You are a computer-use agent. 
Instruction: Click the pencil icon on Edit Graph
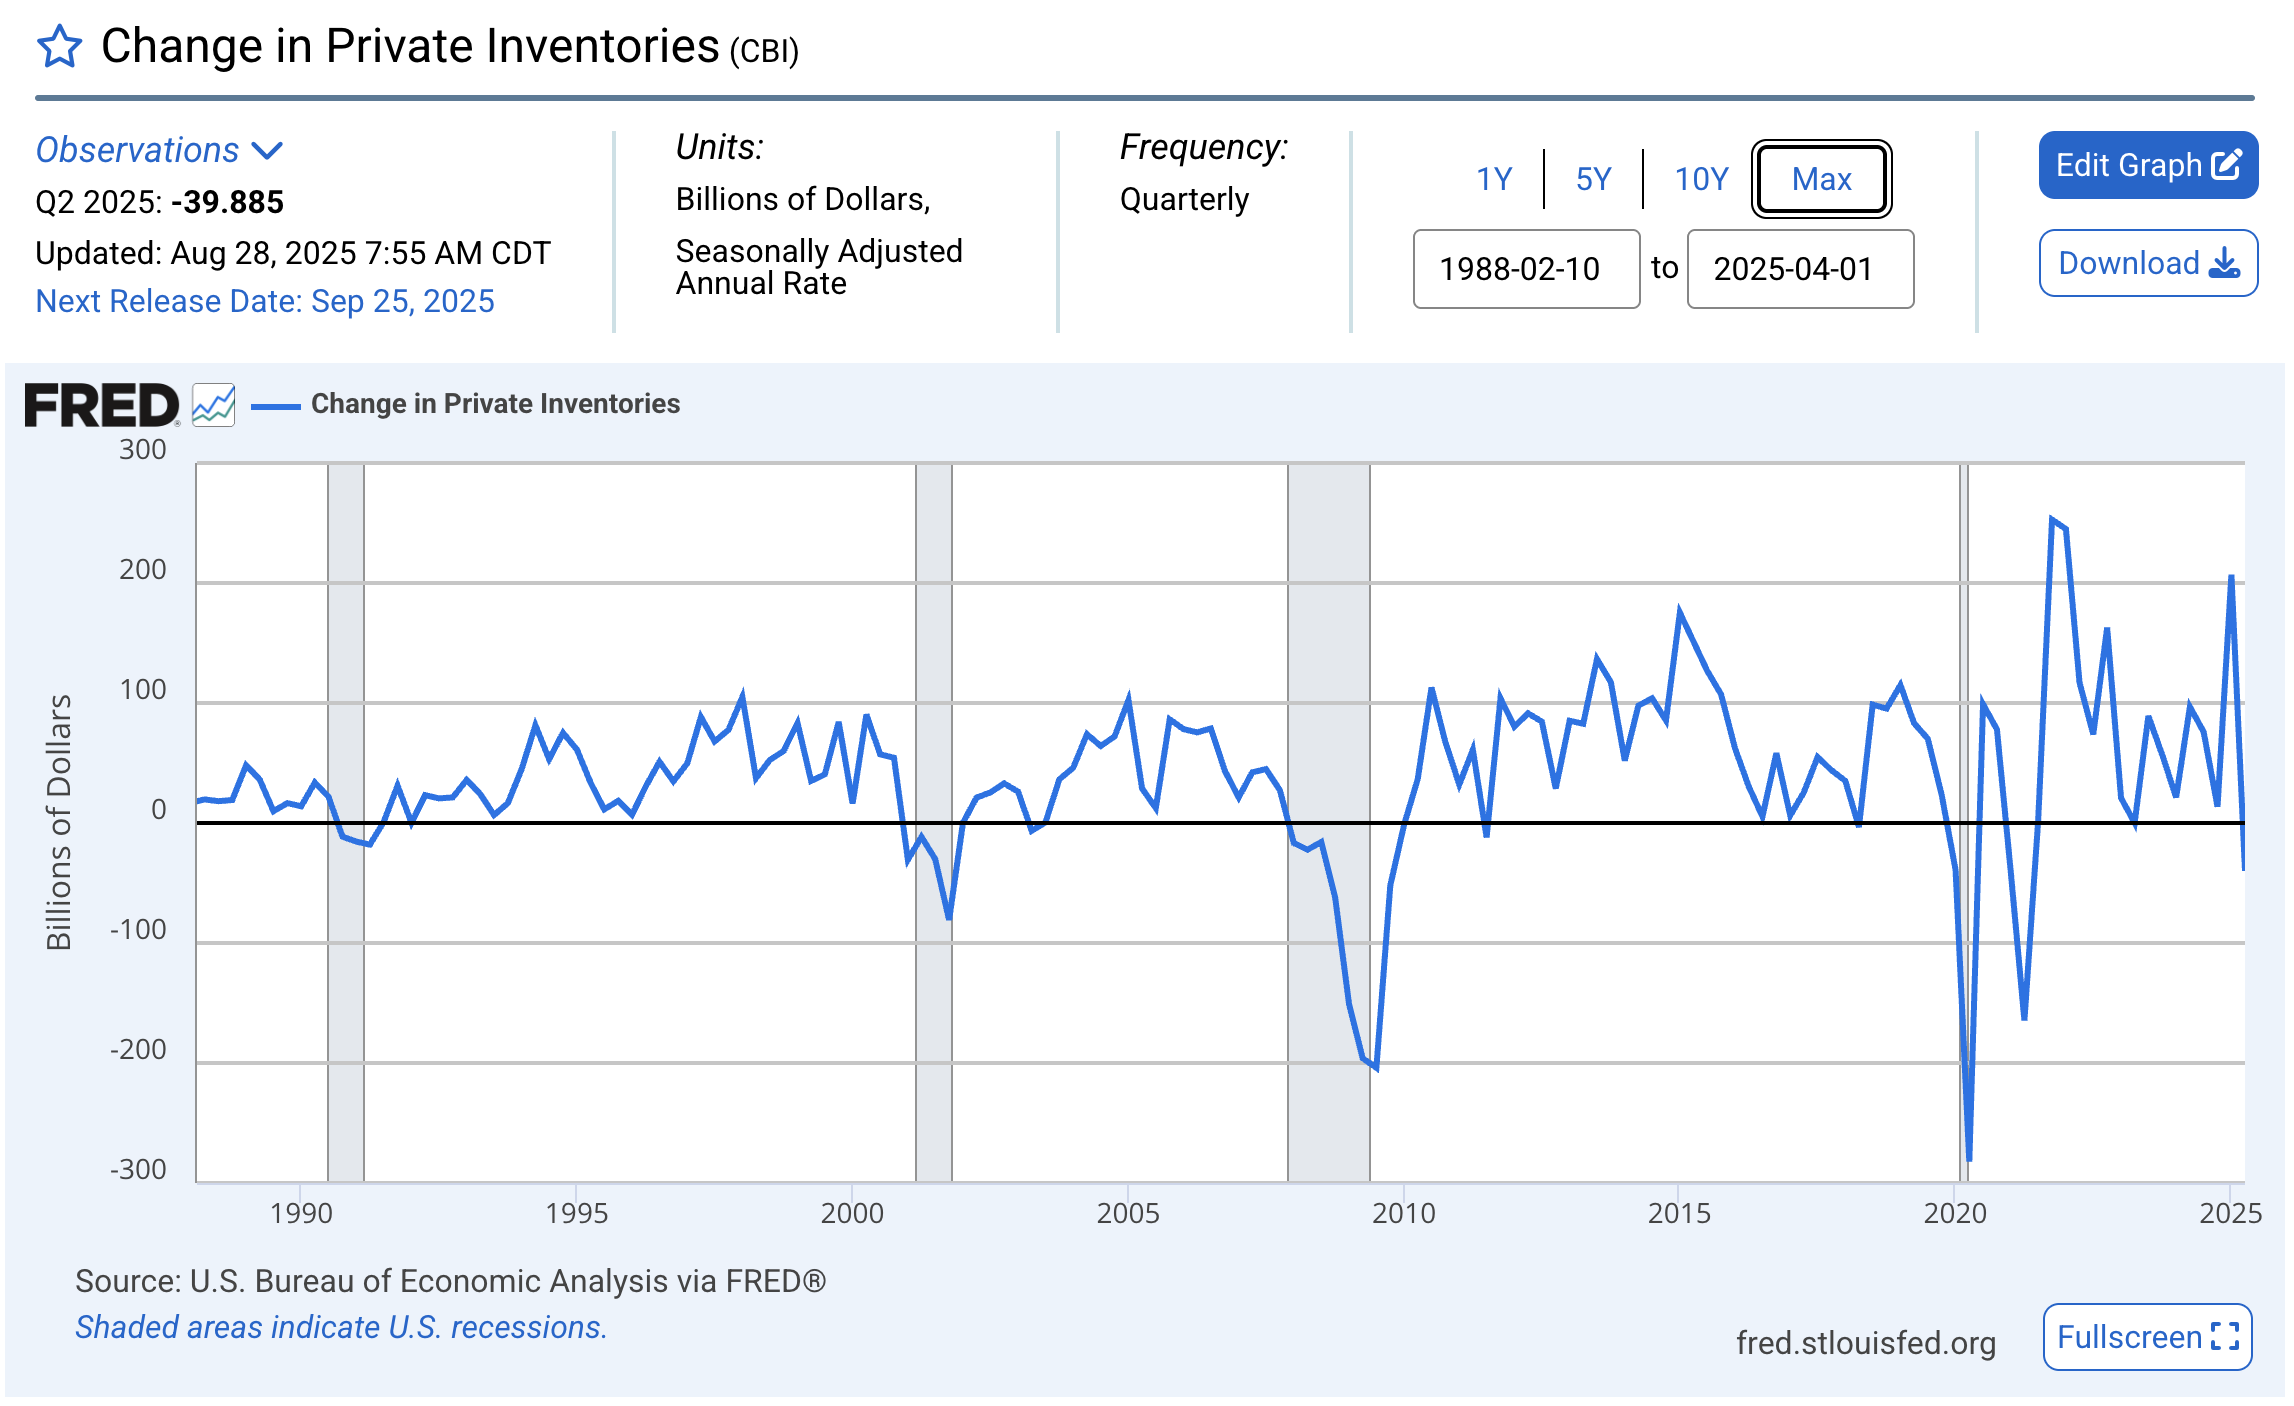coord(2225,165)
